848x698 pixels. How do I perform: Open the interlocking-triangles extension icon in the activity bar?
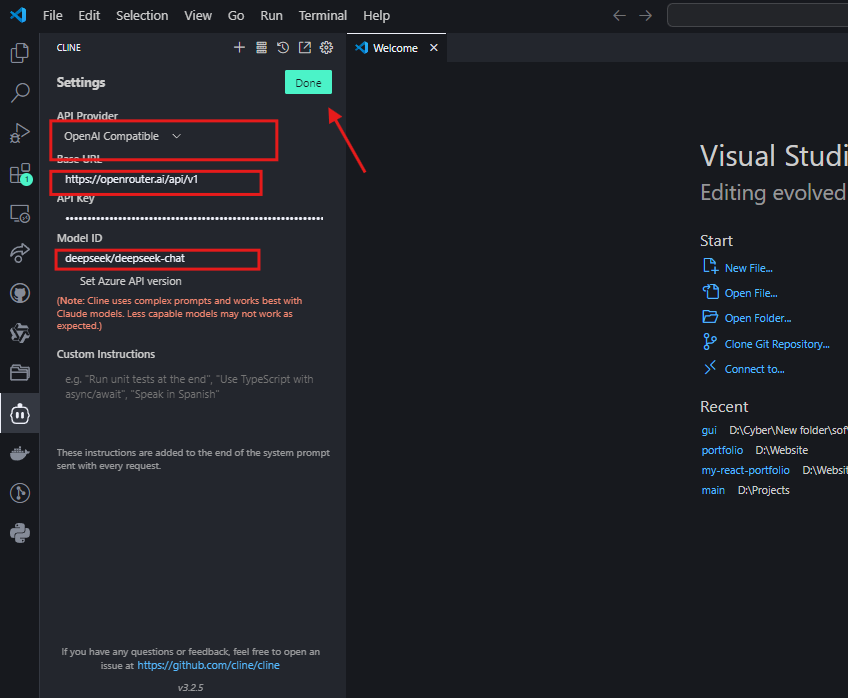(x=19, y=333)
